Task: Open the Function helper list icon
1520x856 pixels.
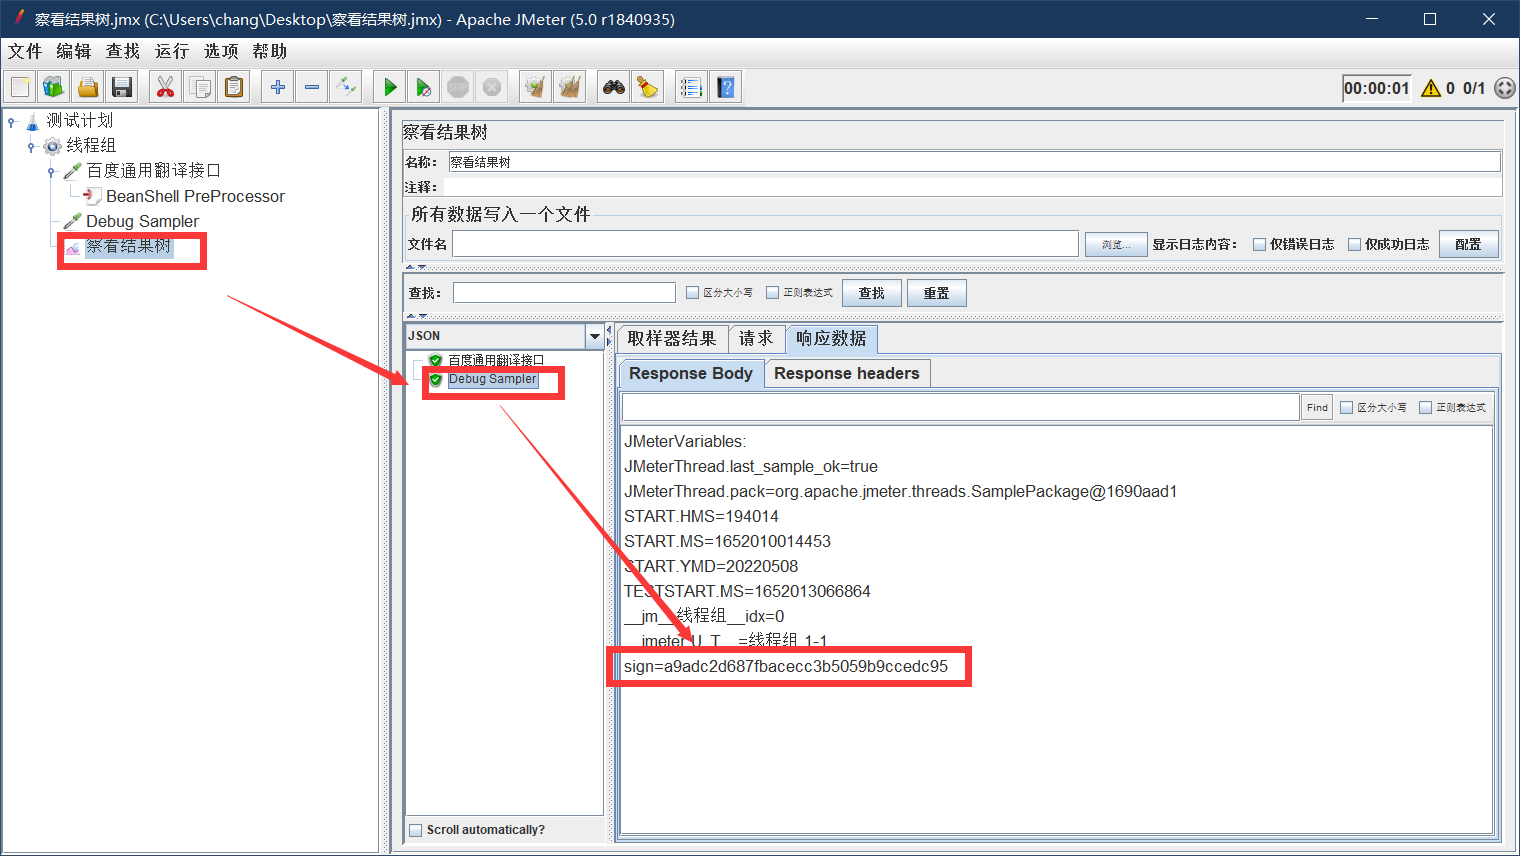Action: [691, 88]
